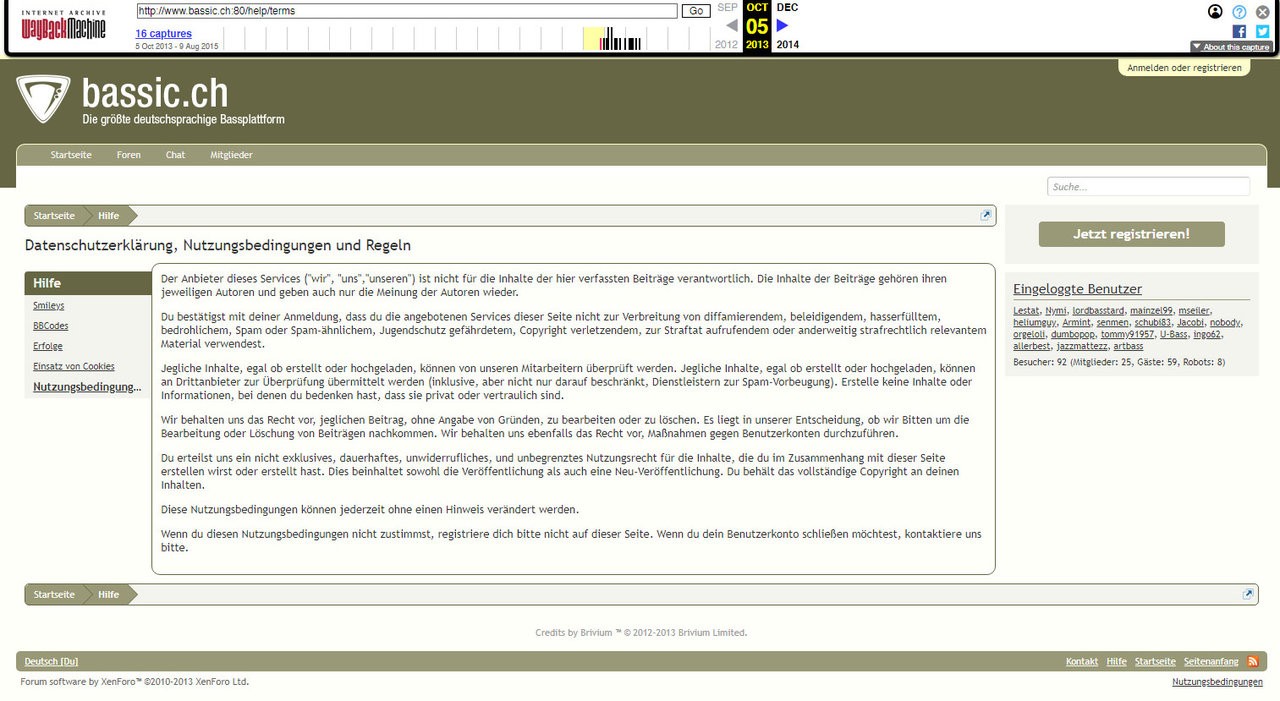Viewport: 1280px width, 701px height.
Task: Select the 2014 year in Wayback timeline
Action: click(788, 44)
